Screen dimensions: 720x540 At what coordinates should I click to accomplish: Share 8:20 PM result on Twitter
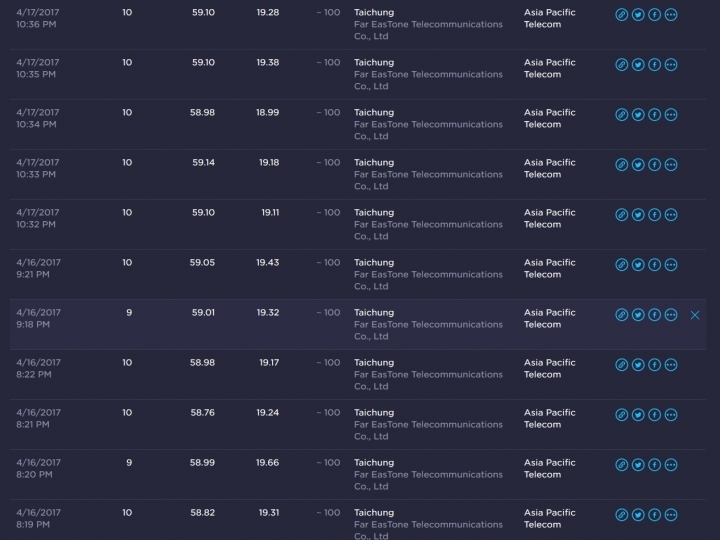click(638, 465)
